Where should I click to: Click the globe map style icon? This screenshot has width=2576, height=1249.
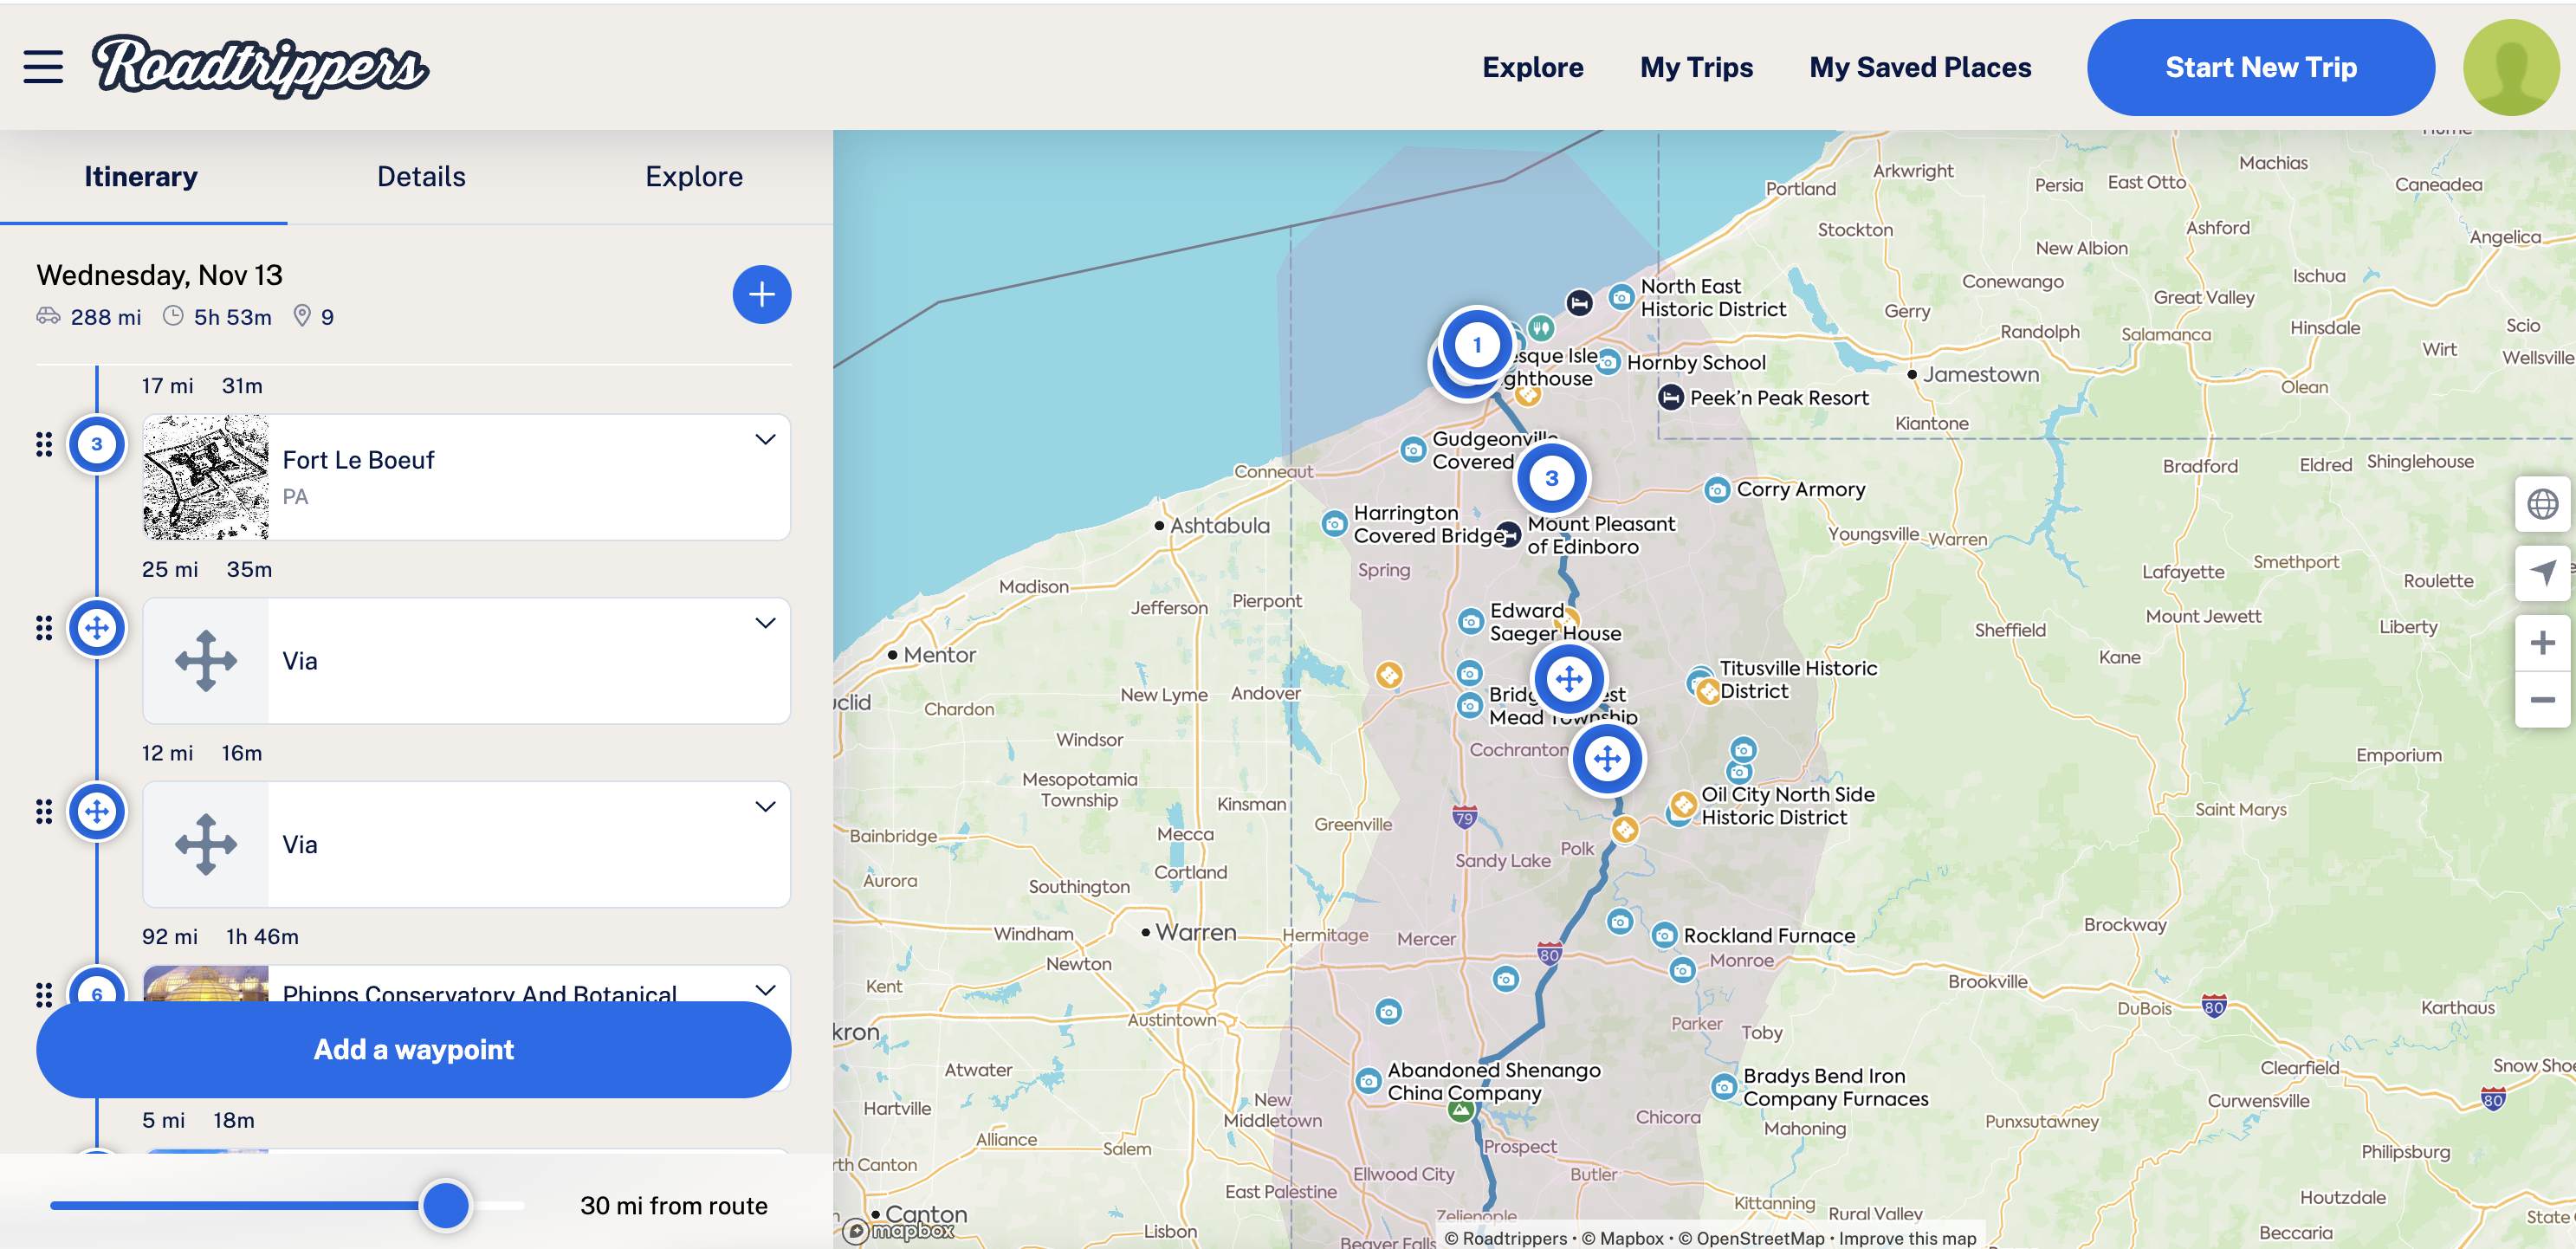tap(2543, 506)
